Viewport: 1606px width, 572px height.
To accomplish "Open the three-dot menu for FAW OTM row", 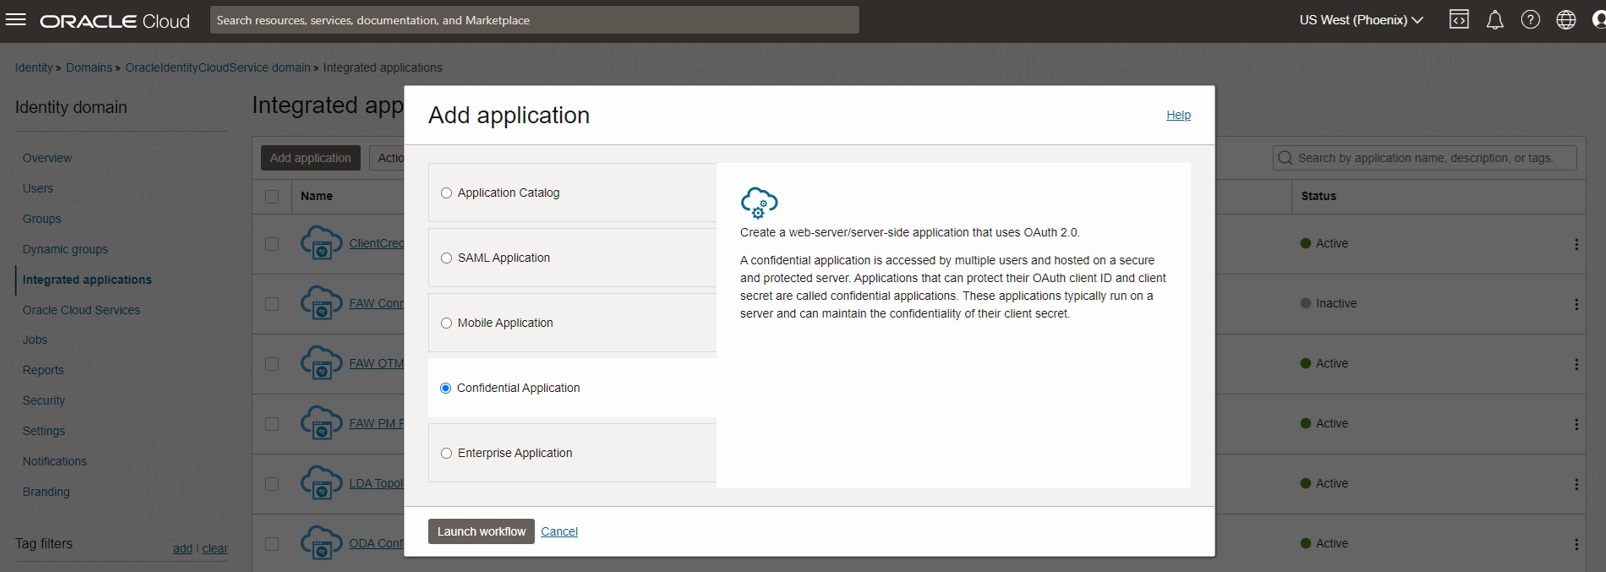I will [x=1576, y=364].
